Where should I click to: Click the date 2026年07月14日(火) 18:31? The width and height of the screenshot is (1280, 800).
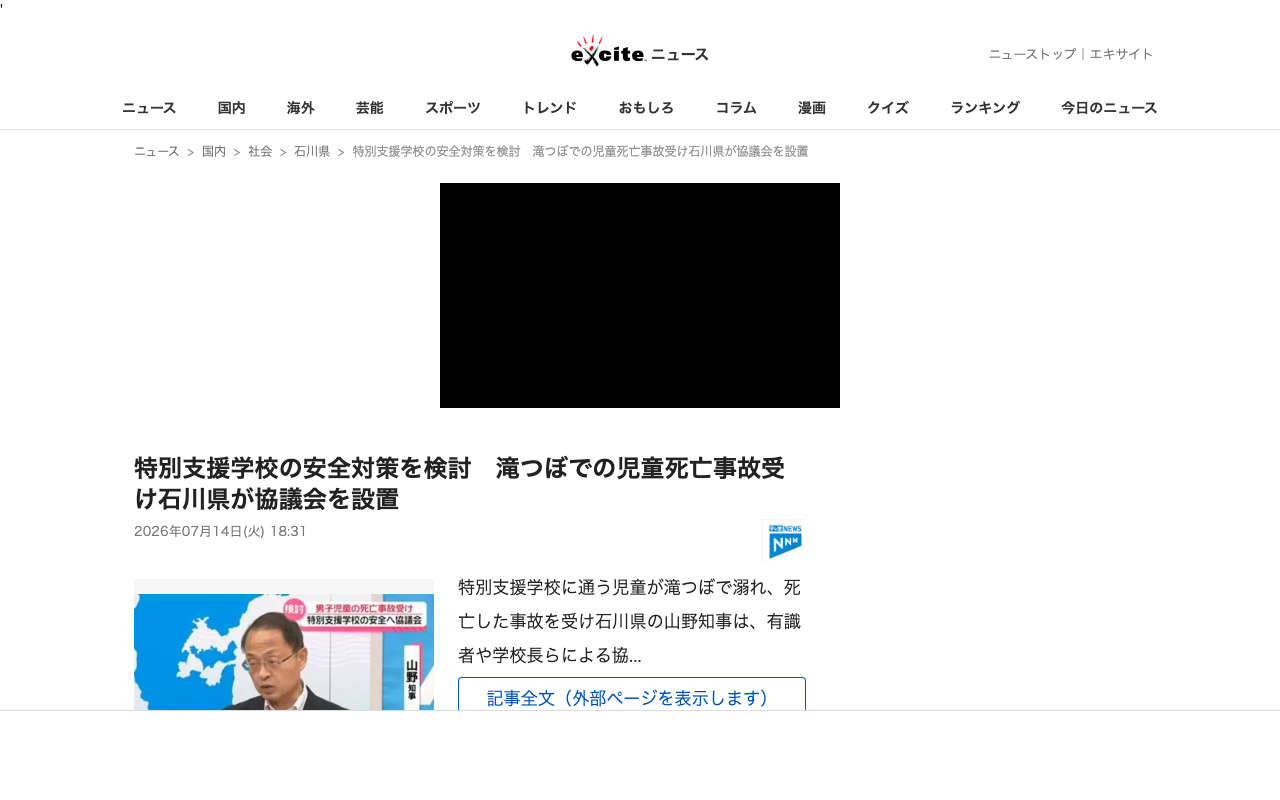(220, 531)
